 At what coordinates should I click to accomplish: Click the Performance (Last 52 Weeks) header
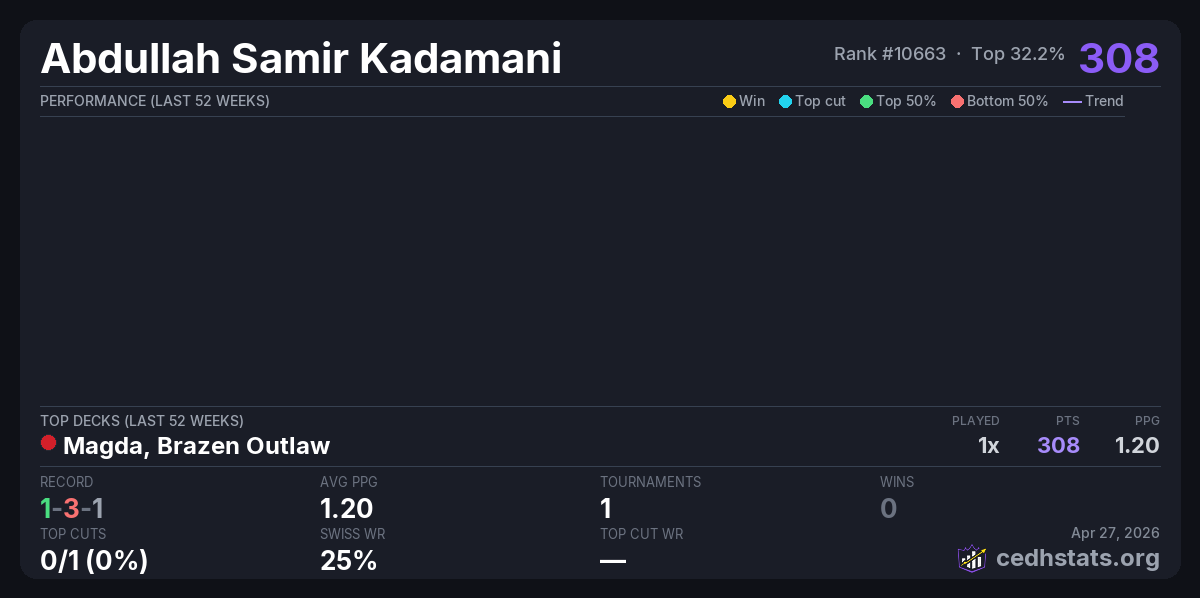click(155, 101)
